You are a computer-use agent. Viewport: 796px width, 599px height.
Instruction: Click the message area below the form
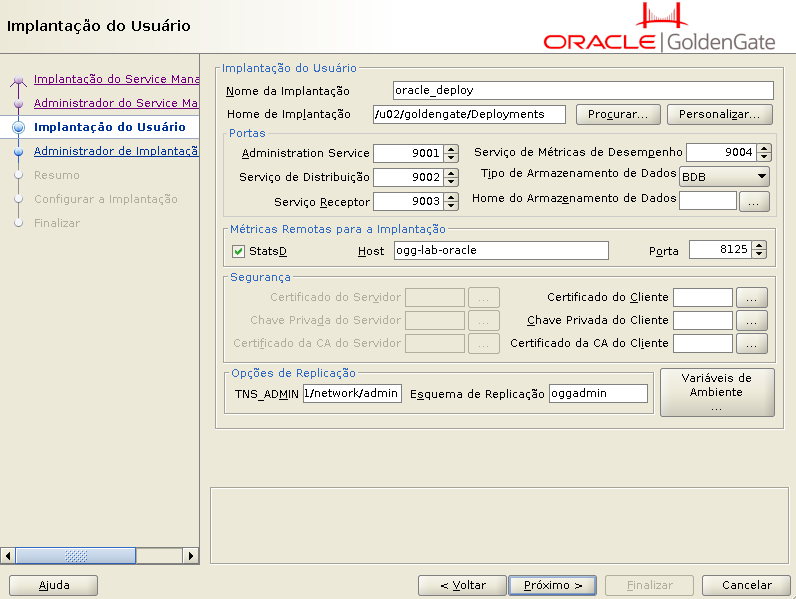pyautogui.click(x=499, y=525)
